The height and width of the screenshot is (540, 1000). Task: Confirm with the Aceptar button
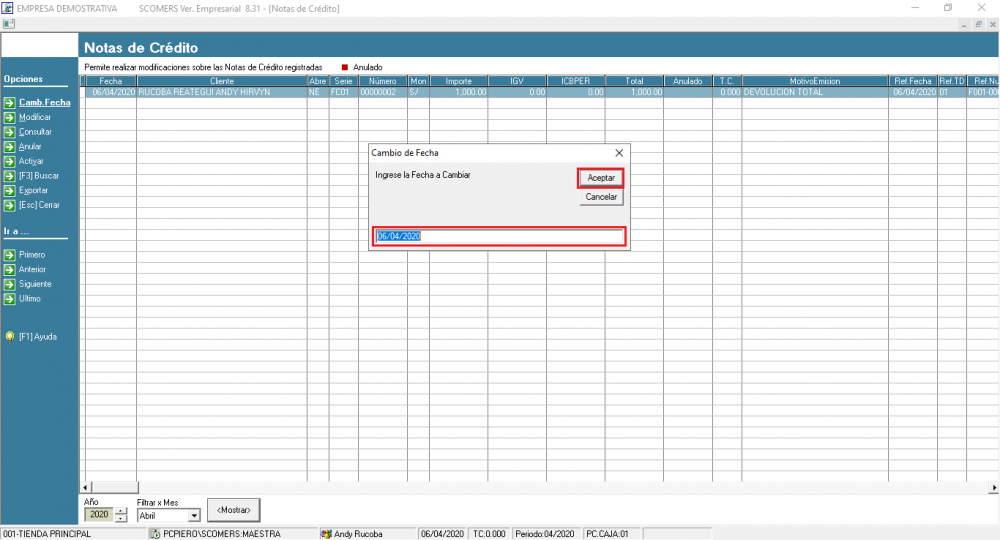coord(601,178)
